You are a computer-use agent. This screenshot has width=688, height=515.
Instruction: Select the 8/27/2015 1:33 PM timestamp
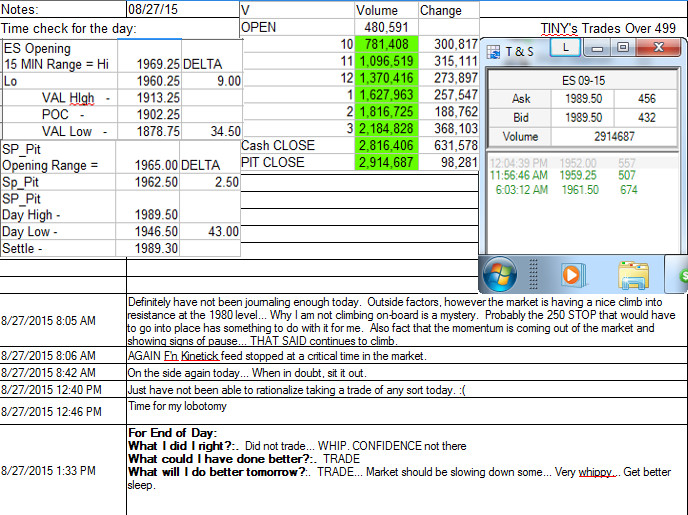pyautogui.click(x=48, y=471)
